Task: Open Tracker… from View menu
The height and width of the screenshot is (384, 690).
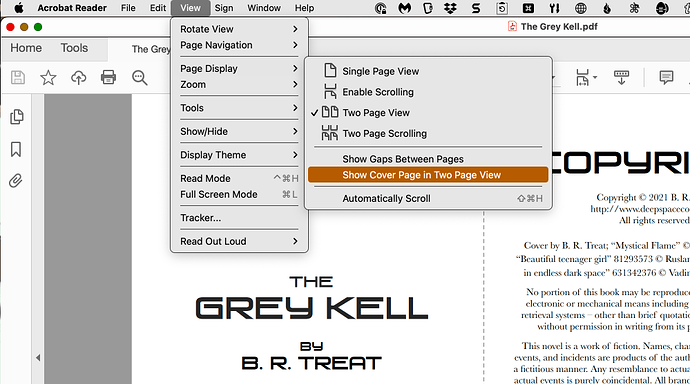Action: coord(239,218)
